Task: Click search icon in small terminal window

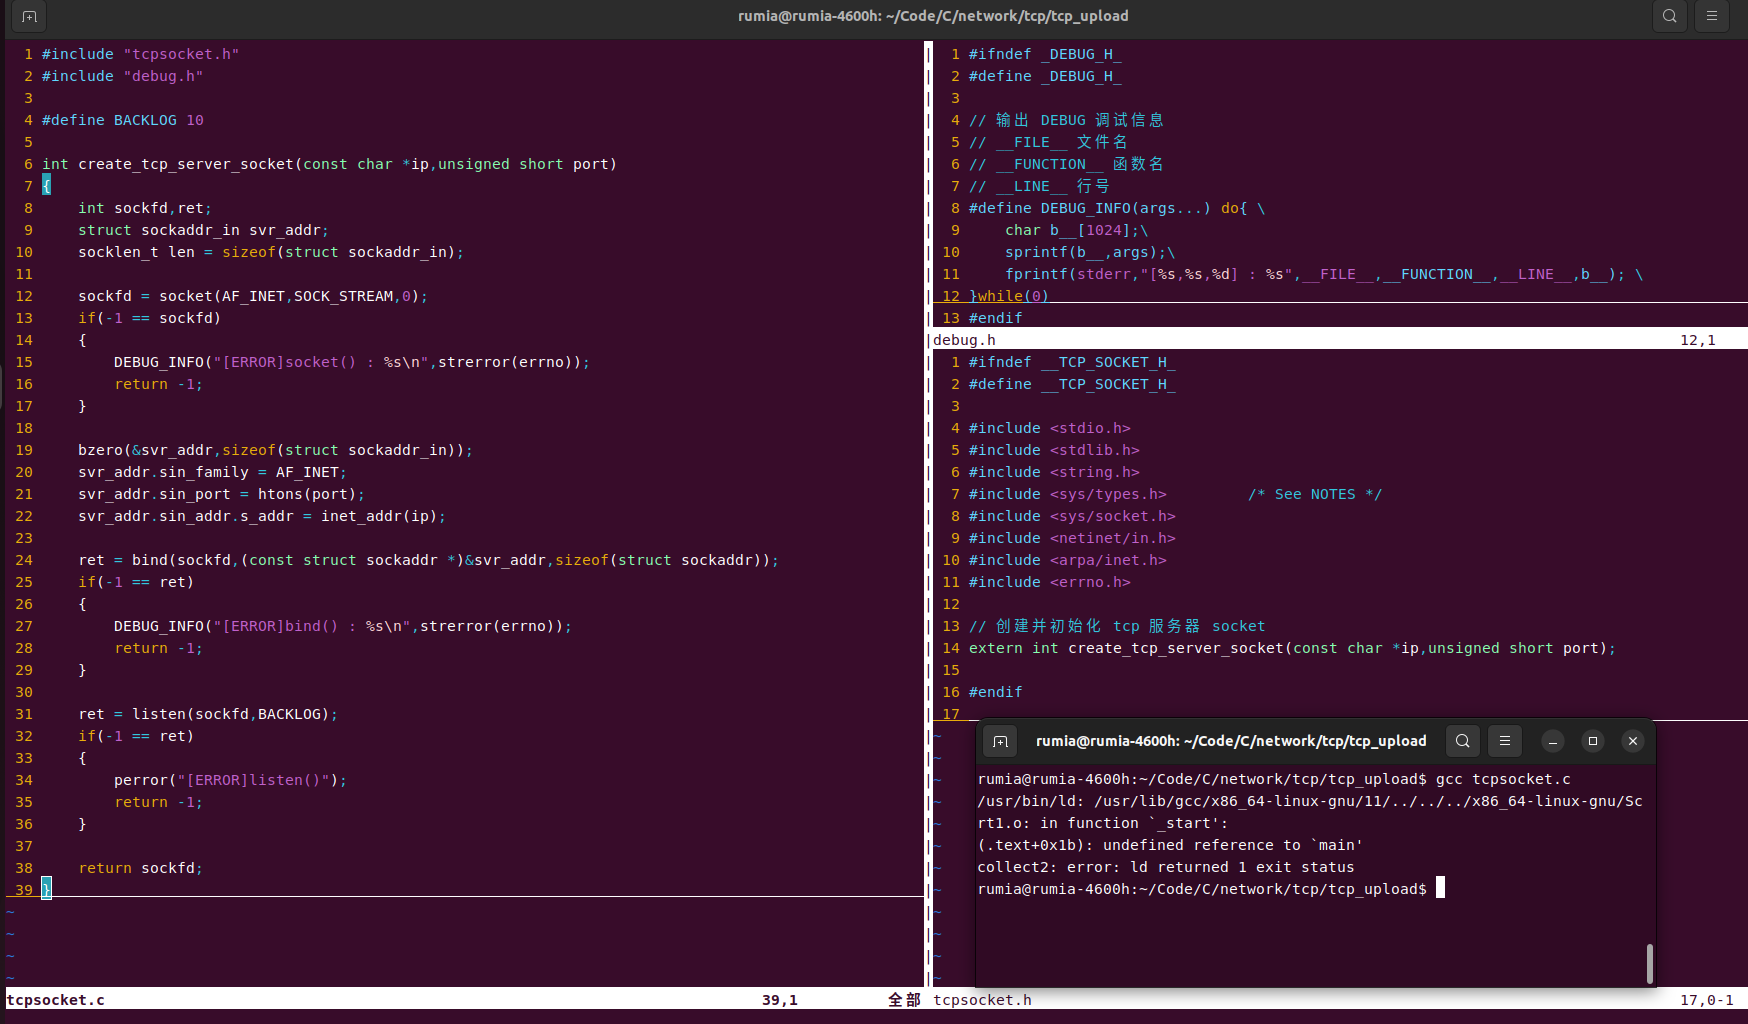Action: point(1463,741)
